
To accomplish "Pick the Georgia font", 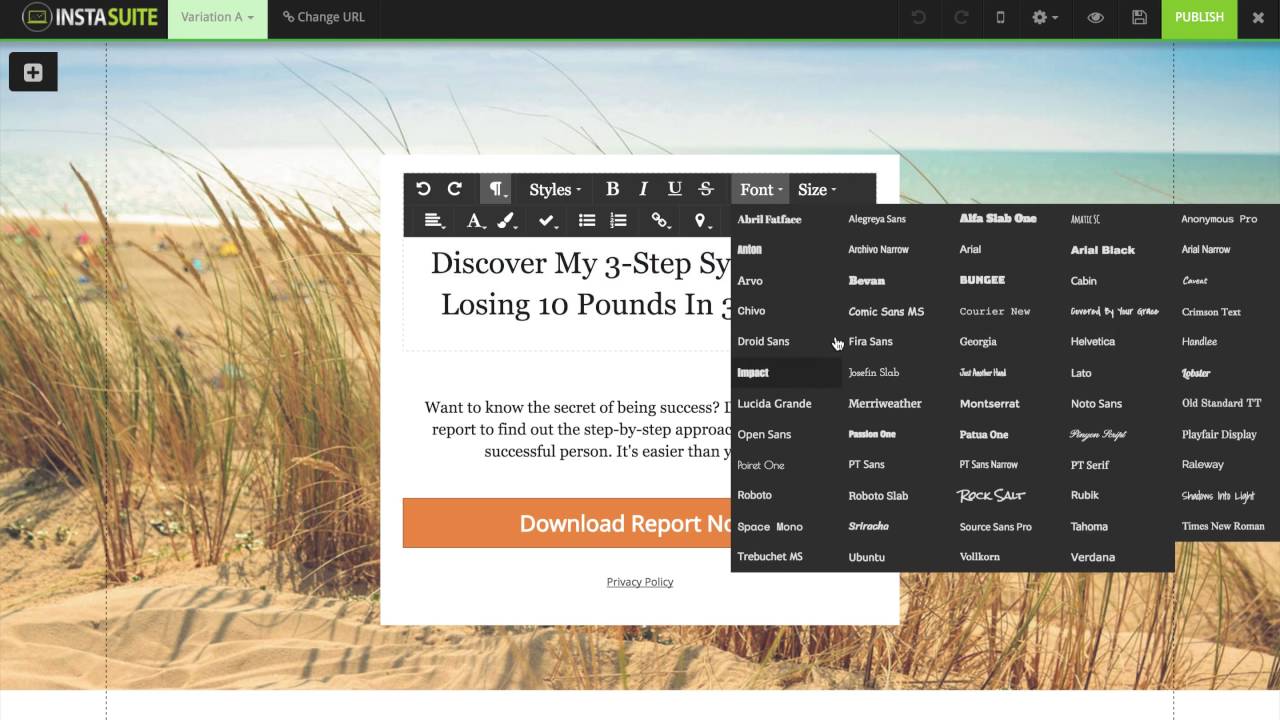I will (x=978, y=341).
